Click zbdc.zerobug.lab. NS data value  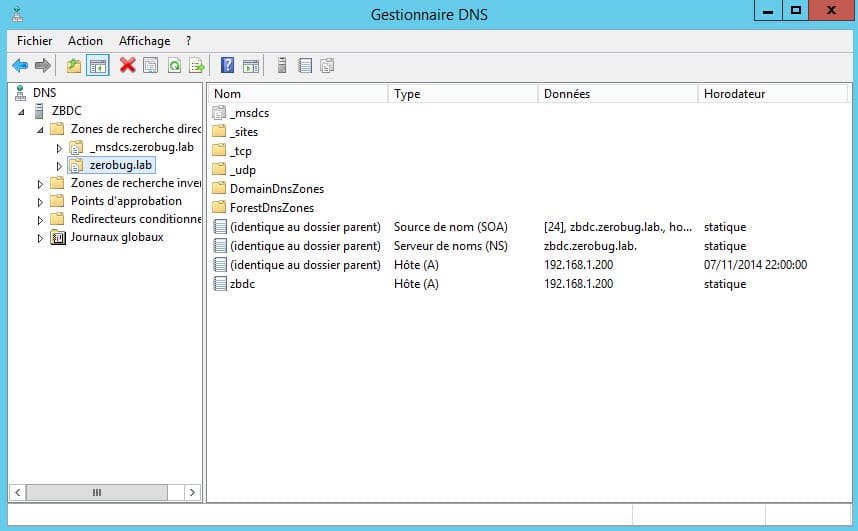tap(590, 246)
